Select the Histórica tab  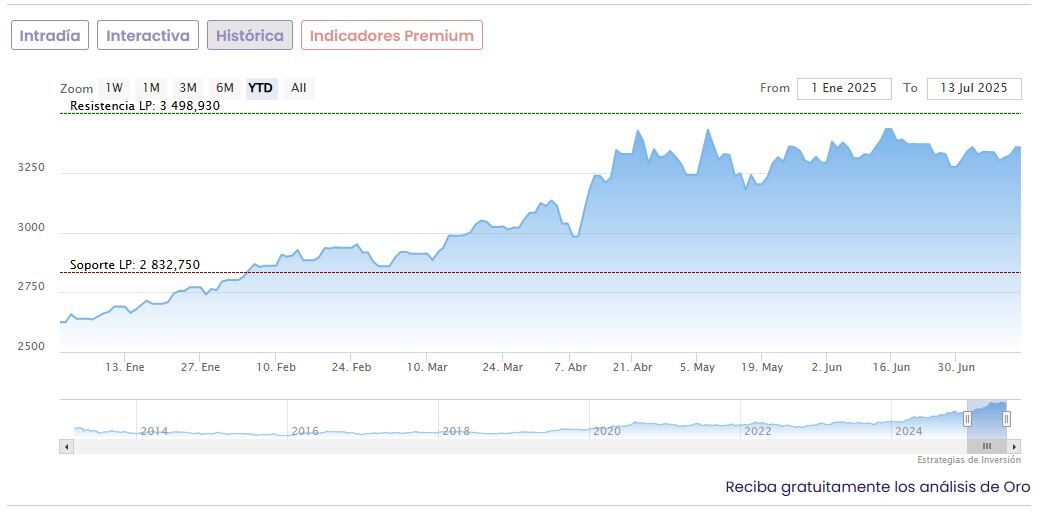click(250, 36)
